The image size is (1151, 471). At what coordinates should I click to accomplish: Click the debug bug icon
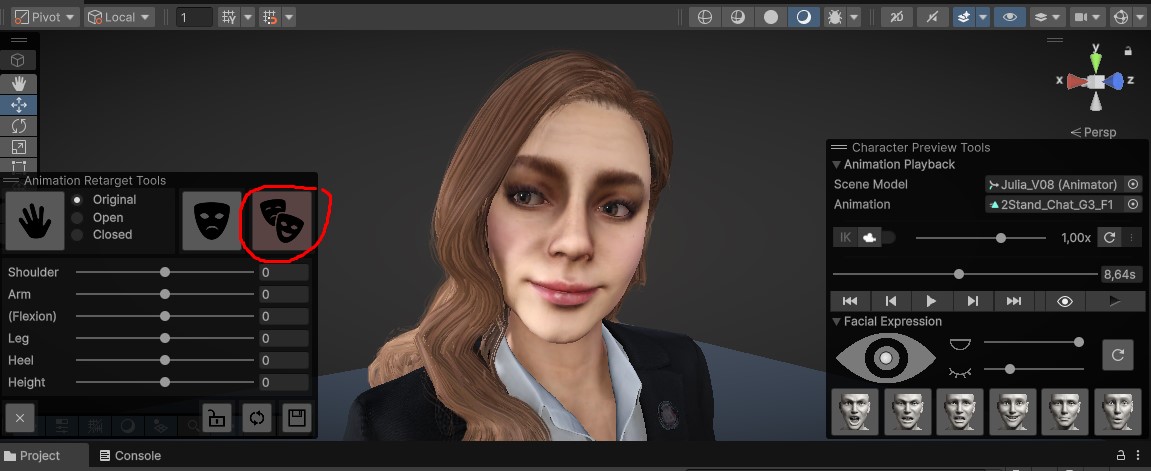[835, 17]
